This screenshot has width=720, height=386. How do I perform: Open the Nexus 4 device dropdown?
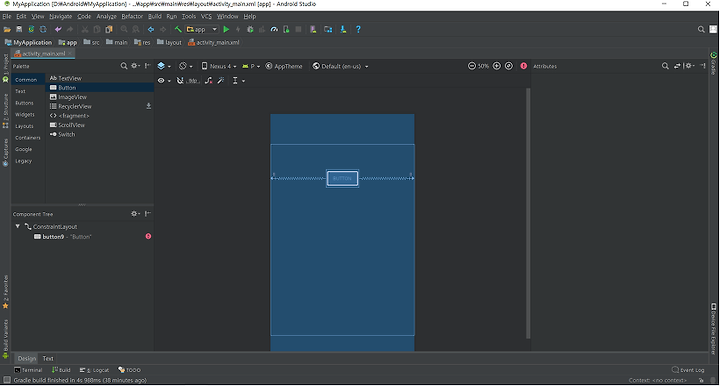(219, 66)
